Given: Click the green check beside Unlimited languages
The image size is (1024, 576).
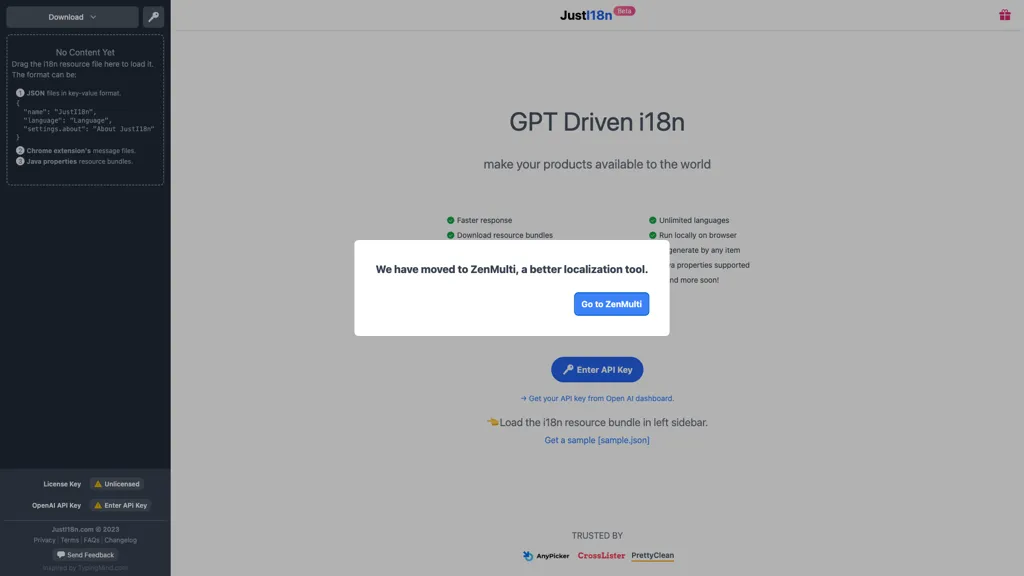Looking at the screenshot, I should pos(652,220).
